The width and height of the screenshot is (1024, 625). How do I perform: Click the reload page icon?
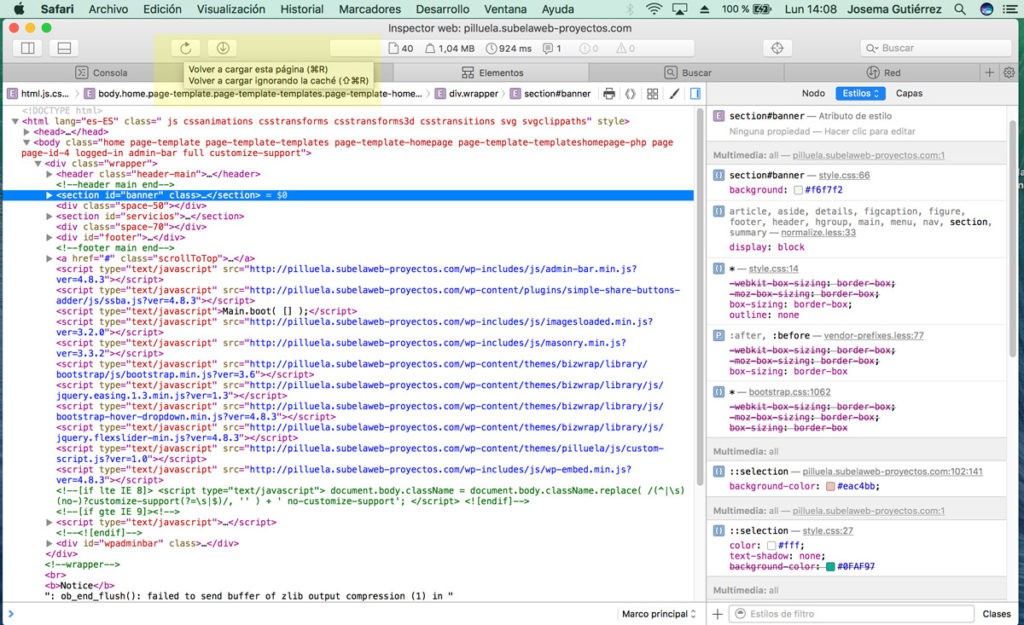coord(185,48)
